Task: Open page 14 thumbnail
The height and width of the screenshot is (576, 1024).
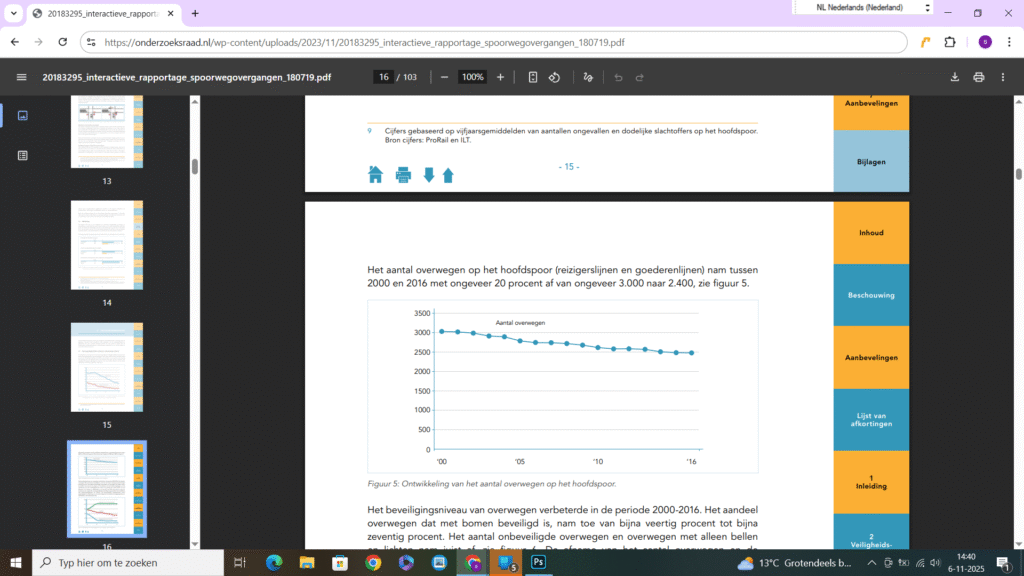Action: (106, 245)
